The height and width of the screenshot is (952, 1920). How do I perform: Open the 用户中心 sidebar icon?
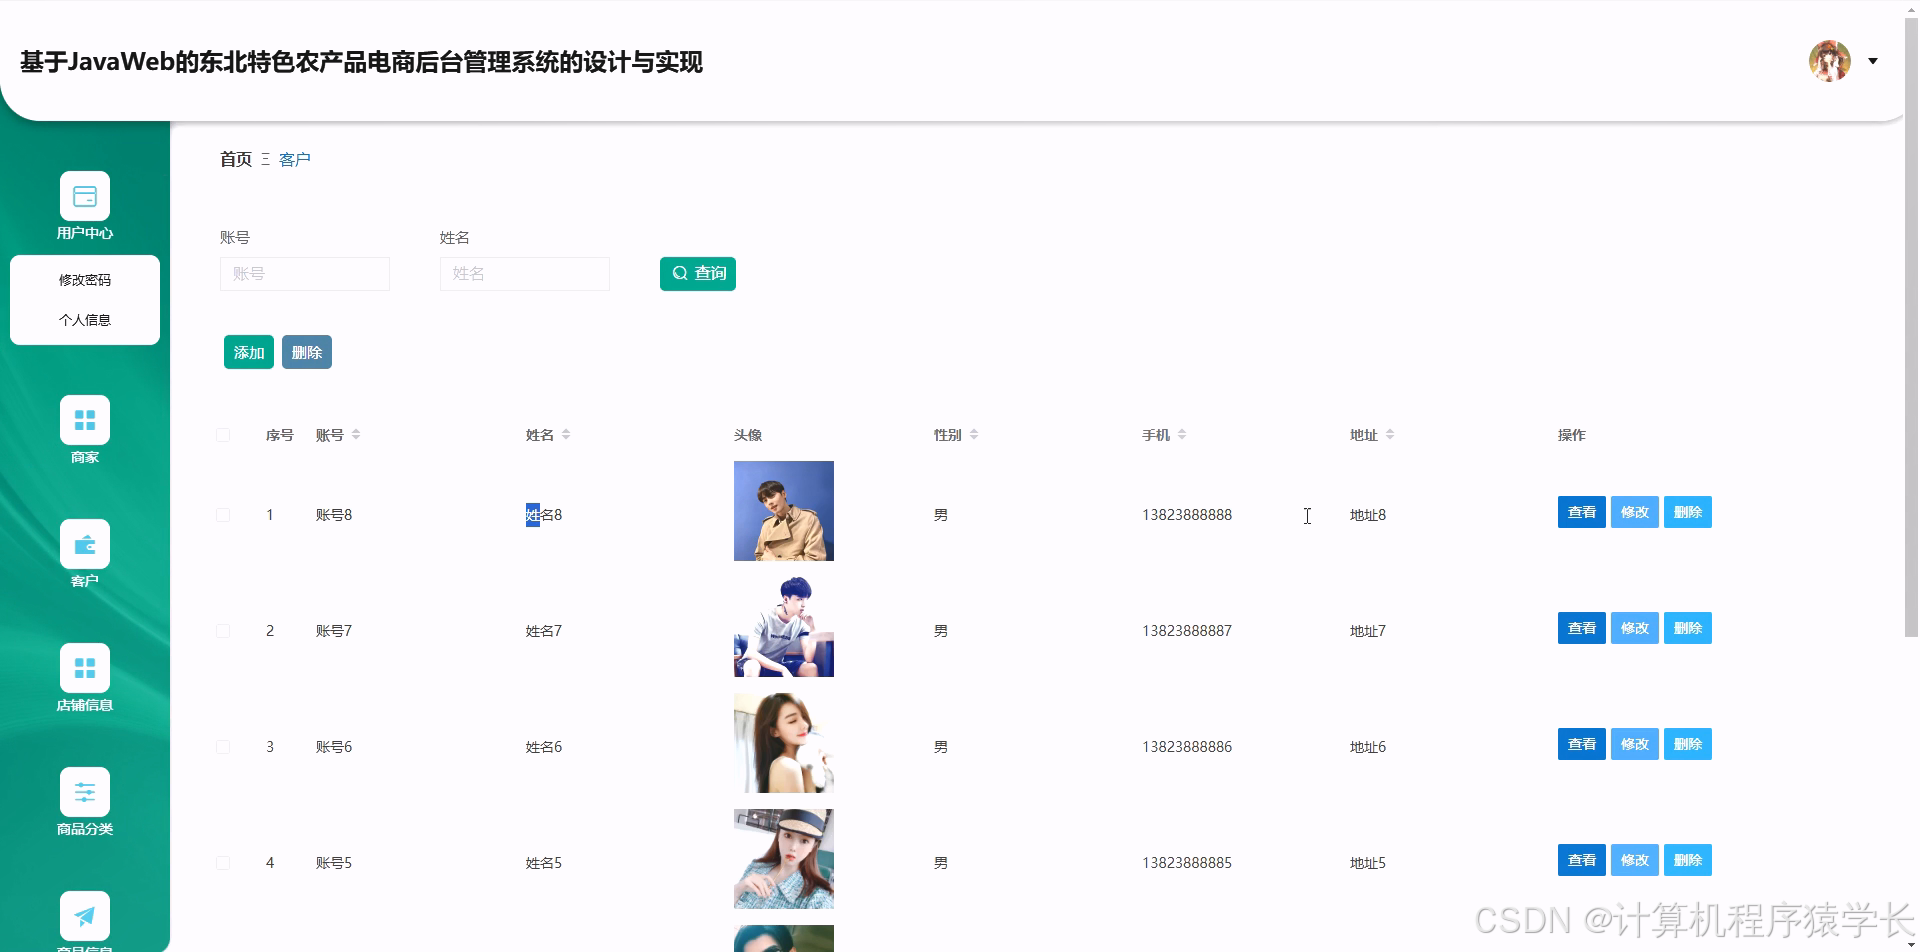85,196
